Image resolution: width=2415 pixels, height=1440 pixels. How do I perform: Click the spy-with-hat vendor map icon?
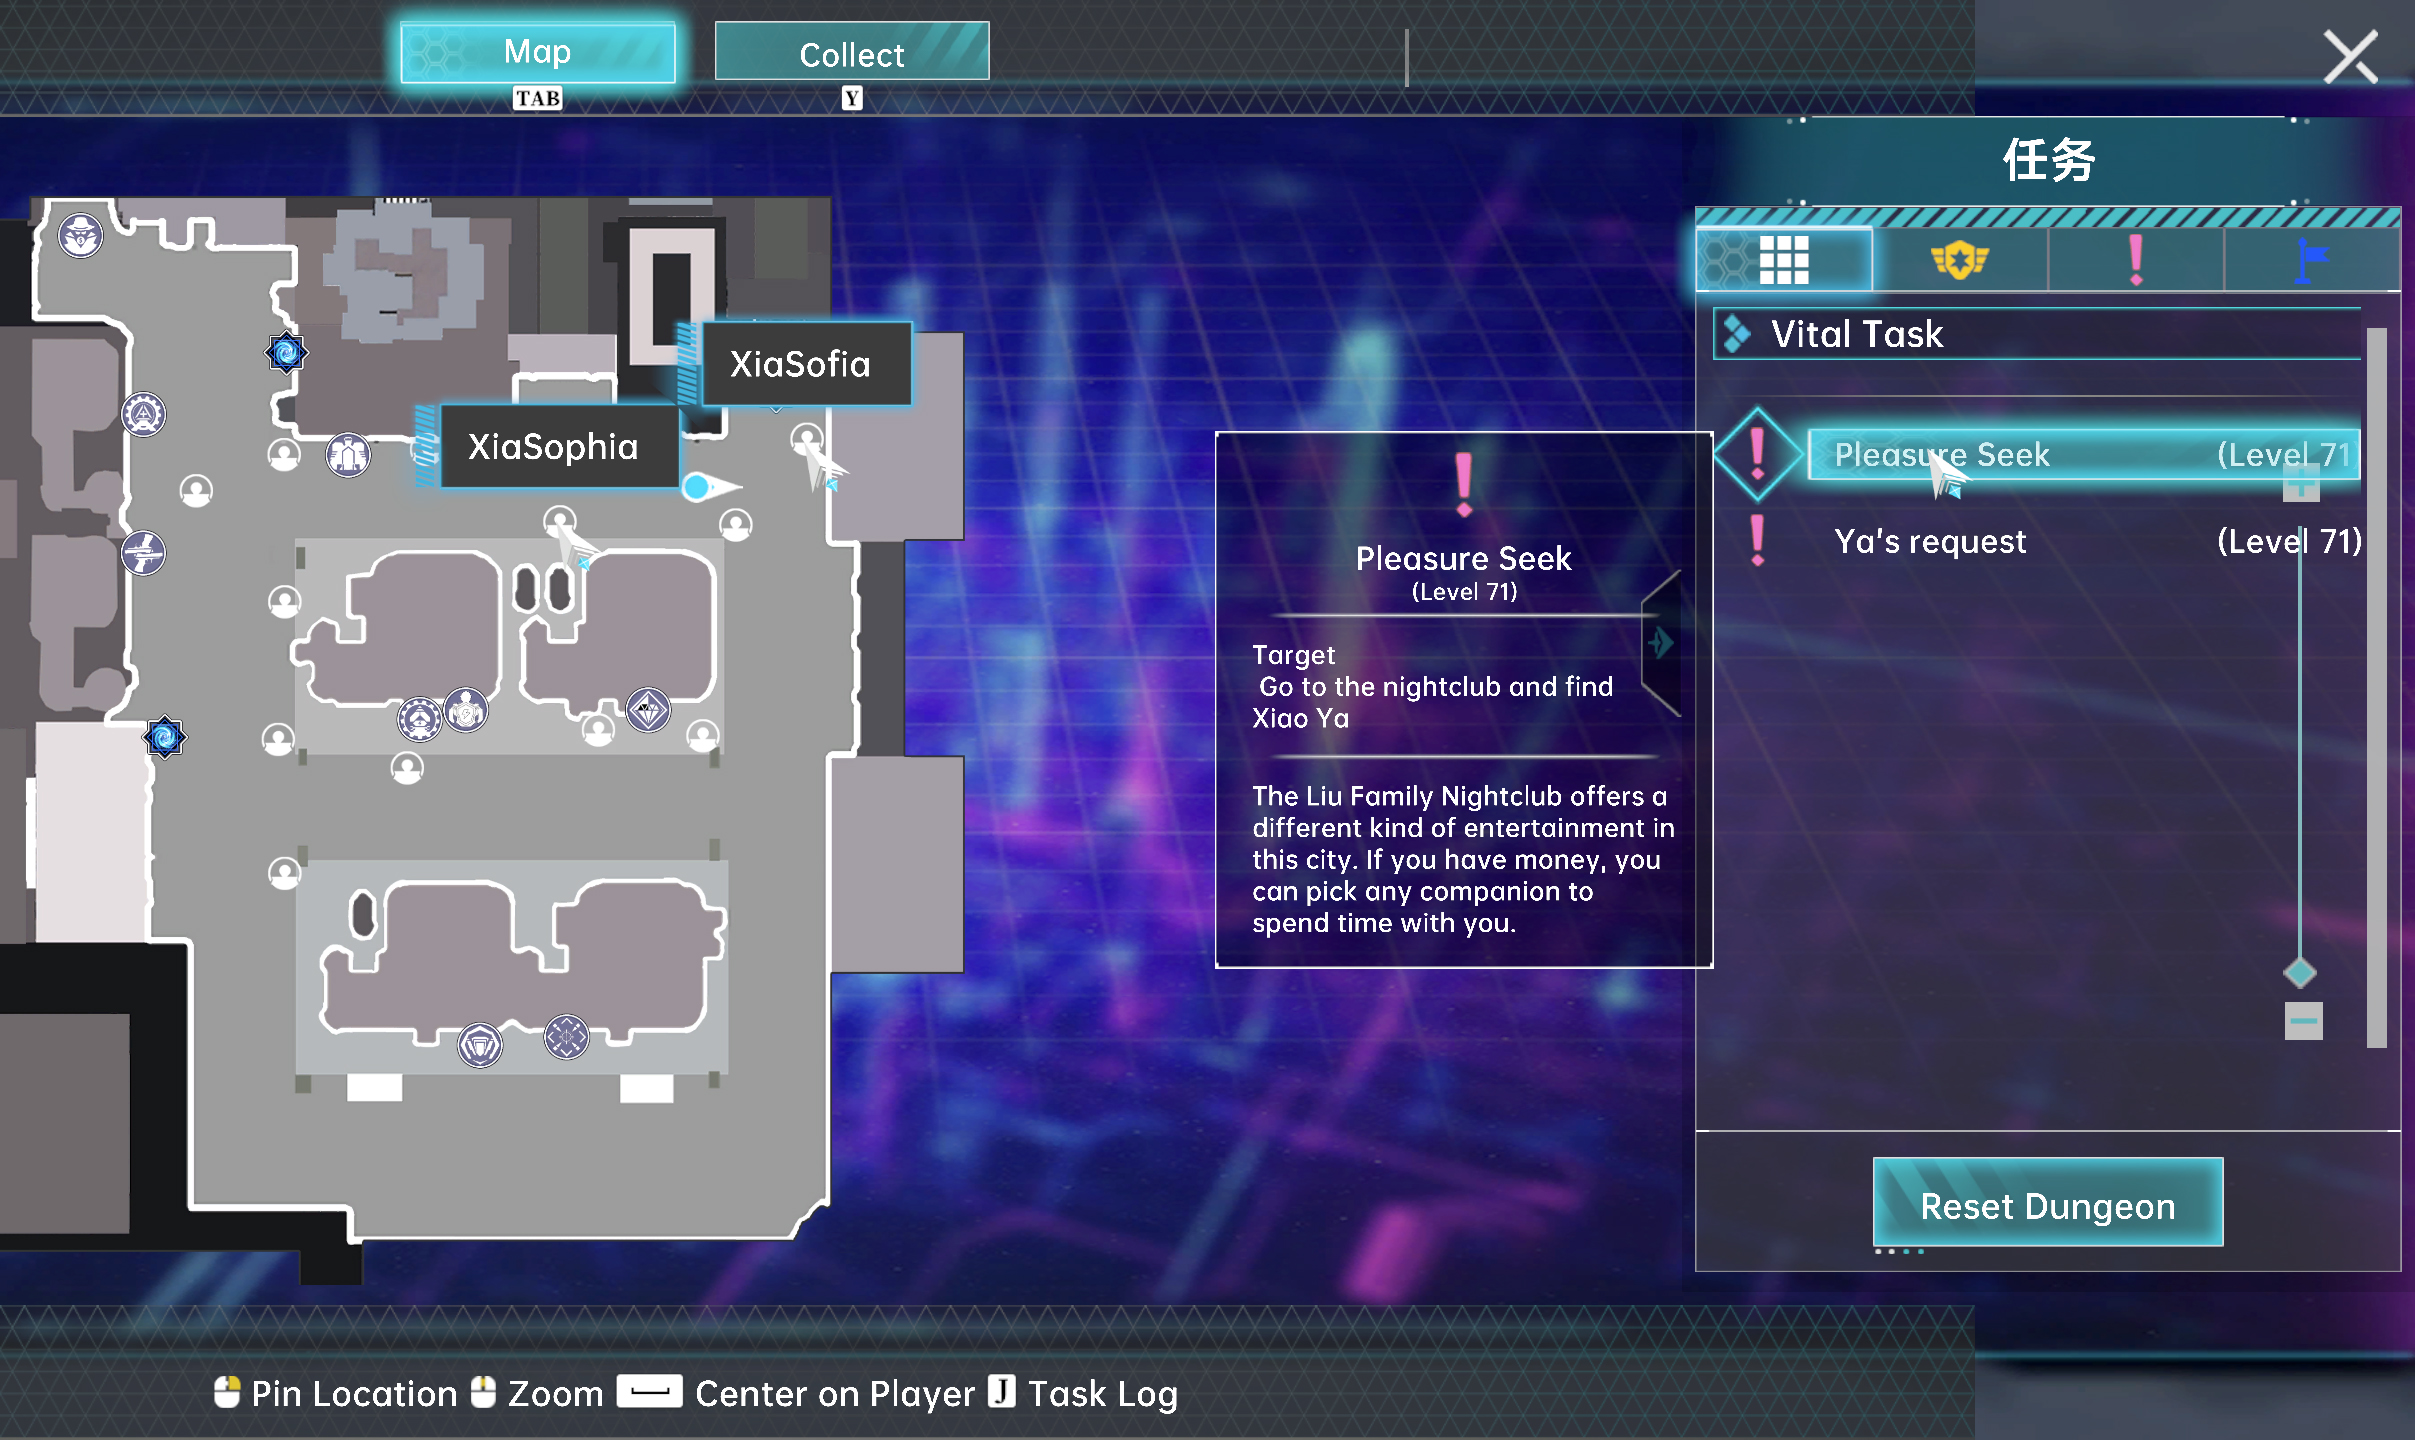point(80,236)
